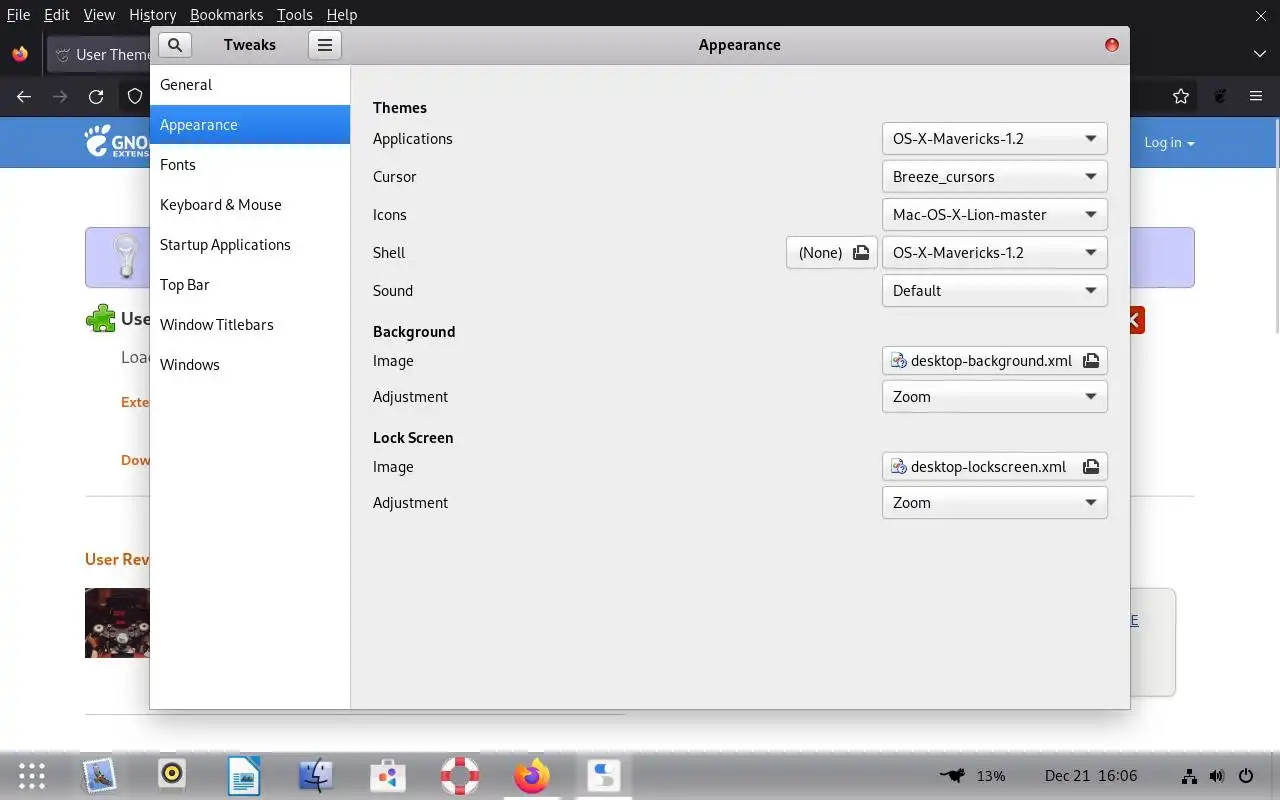Viewport: 1280px width, 800px height.
Task: Open the Sound theme dropdown
Action: coord(995,291)
